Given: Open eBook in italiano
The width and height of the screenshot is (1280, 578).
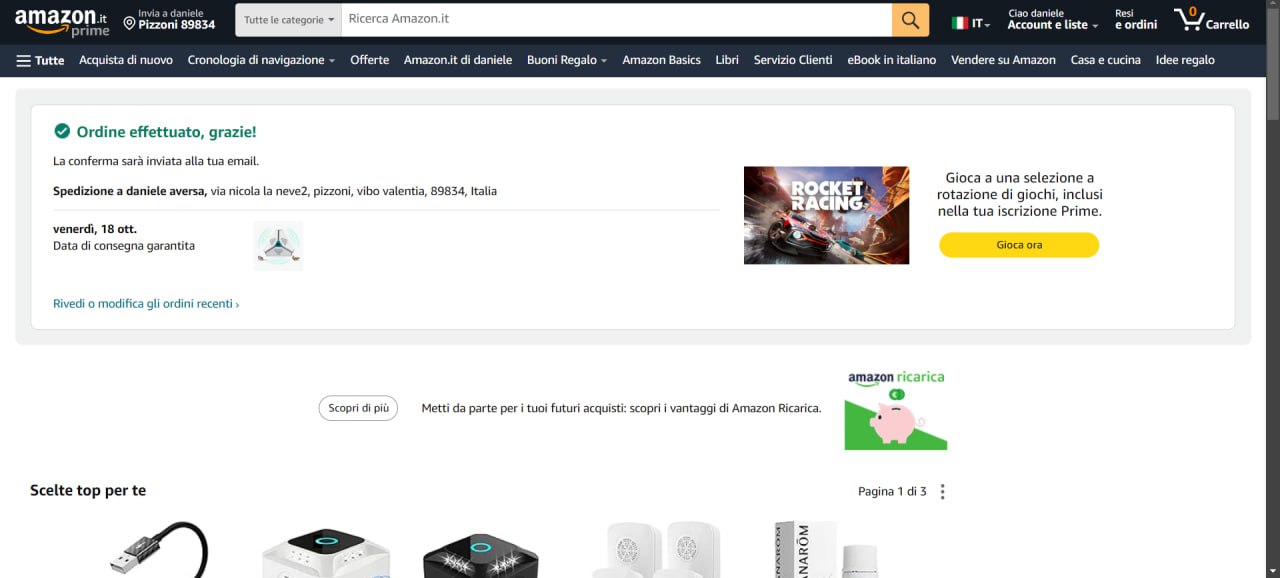Looking at the screenshot, I should click(x=892, y=60).
